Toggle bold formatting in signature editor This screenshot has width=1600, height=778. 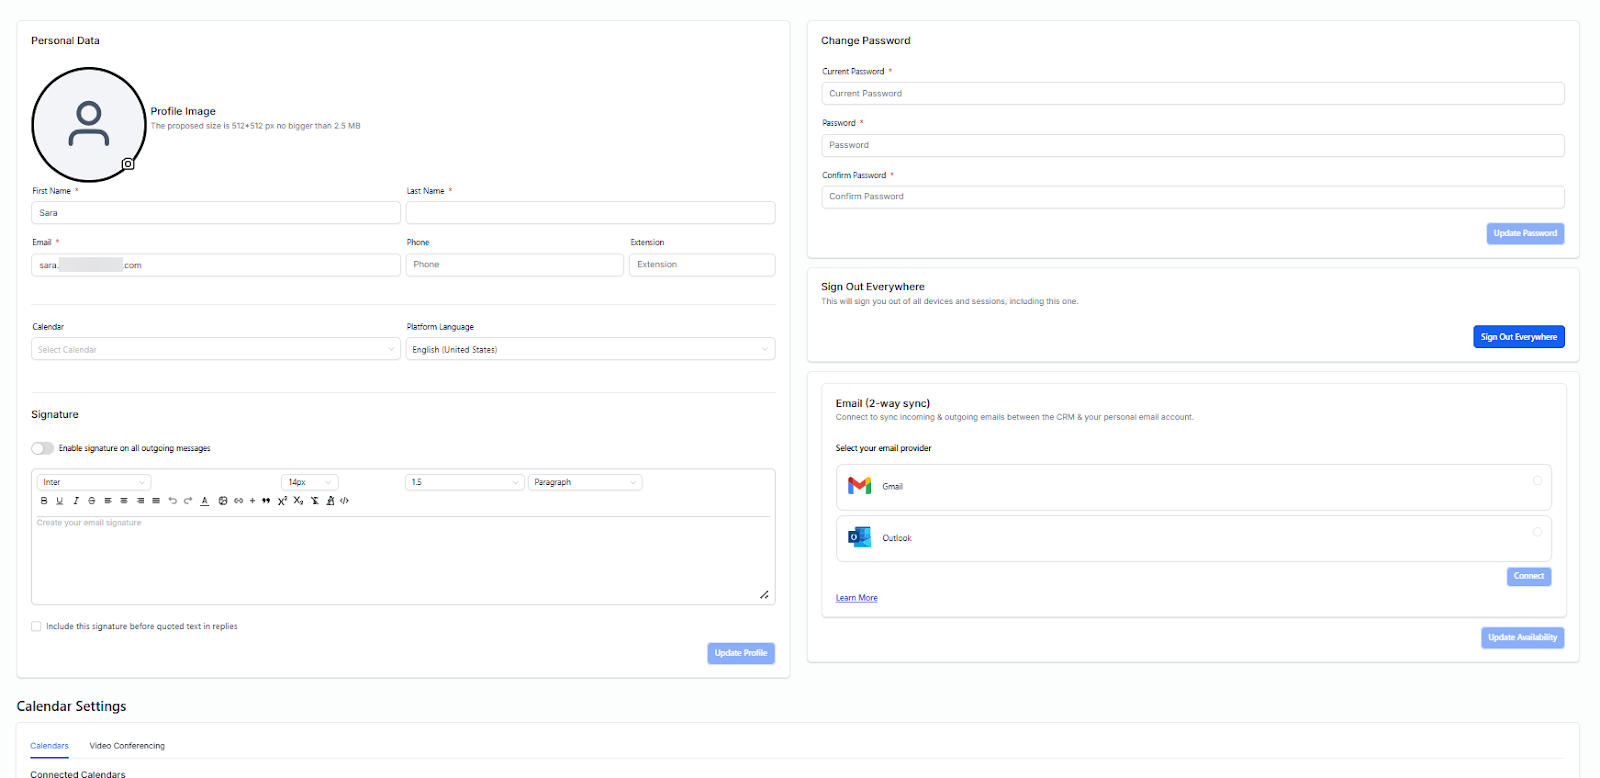[x=44, y=501]
